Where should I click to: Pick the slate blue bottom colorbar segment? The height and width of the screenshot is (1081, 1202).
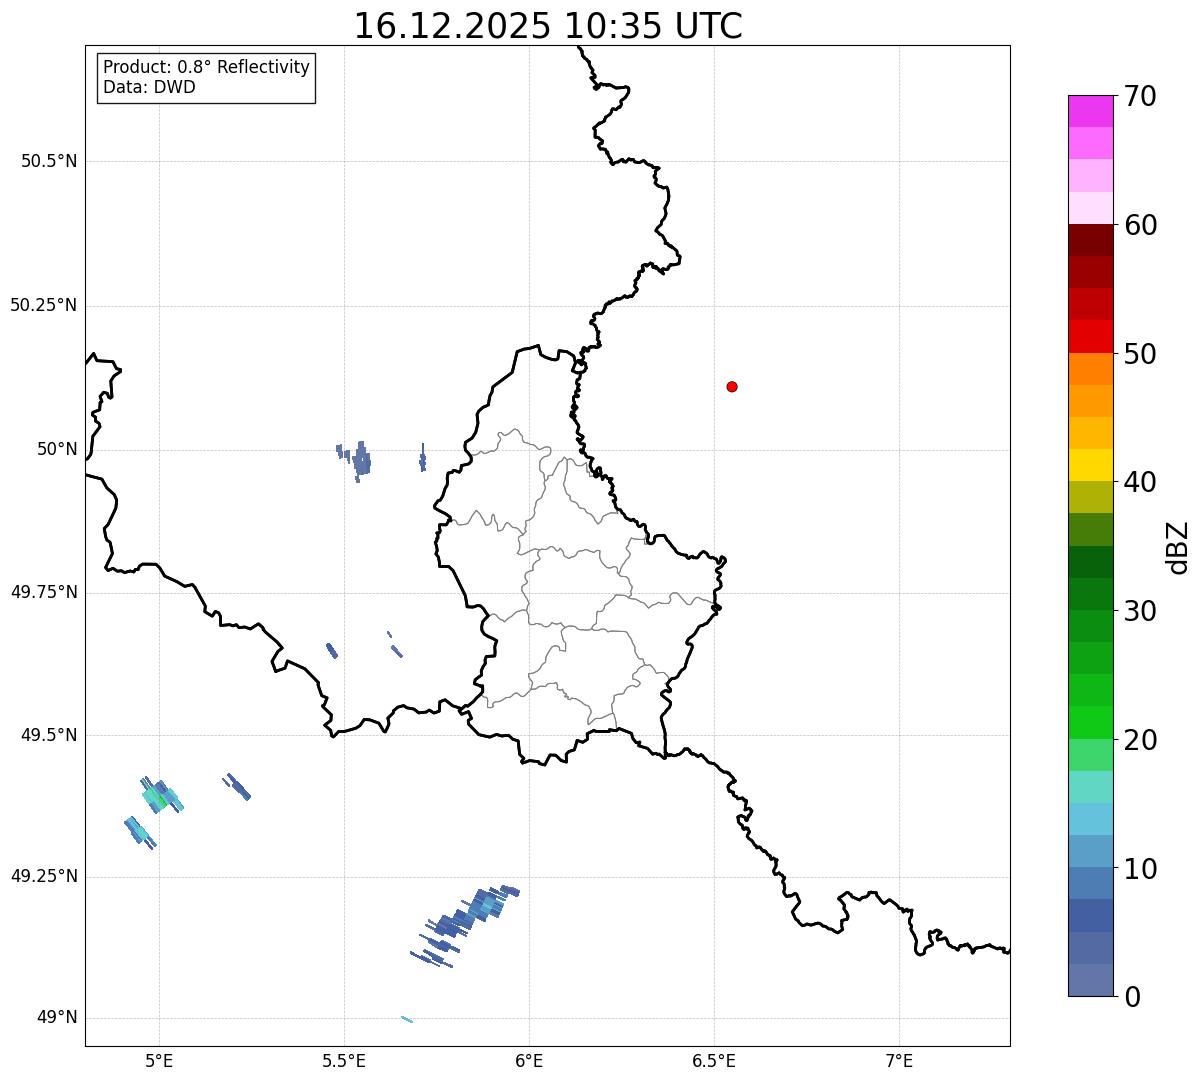[1091, 980]
